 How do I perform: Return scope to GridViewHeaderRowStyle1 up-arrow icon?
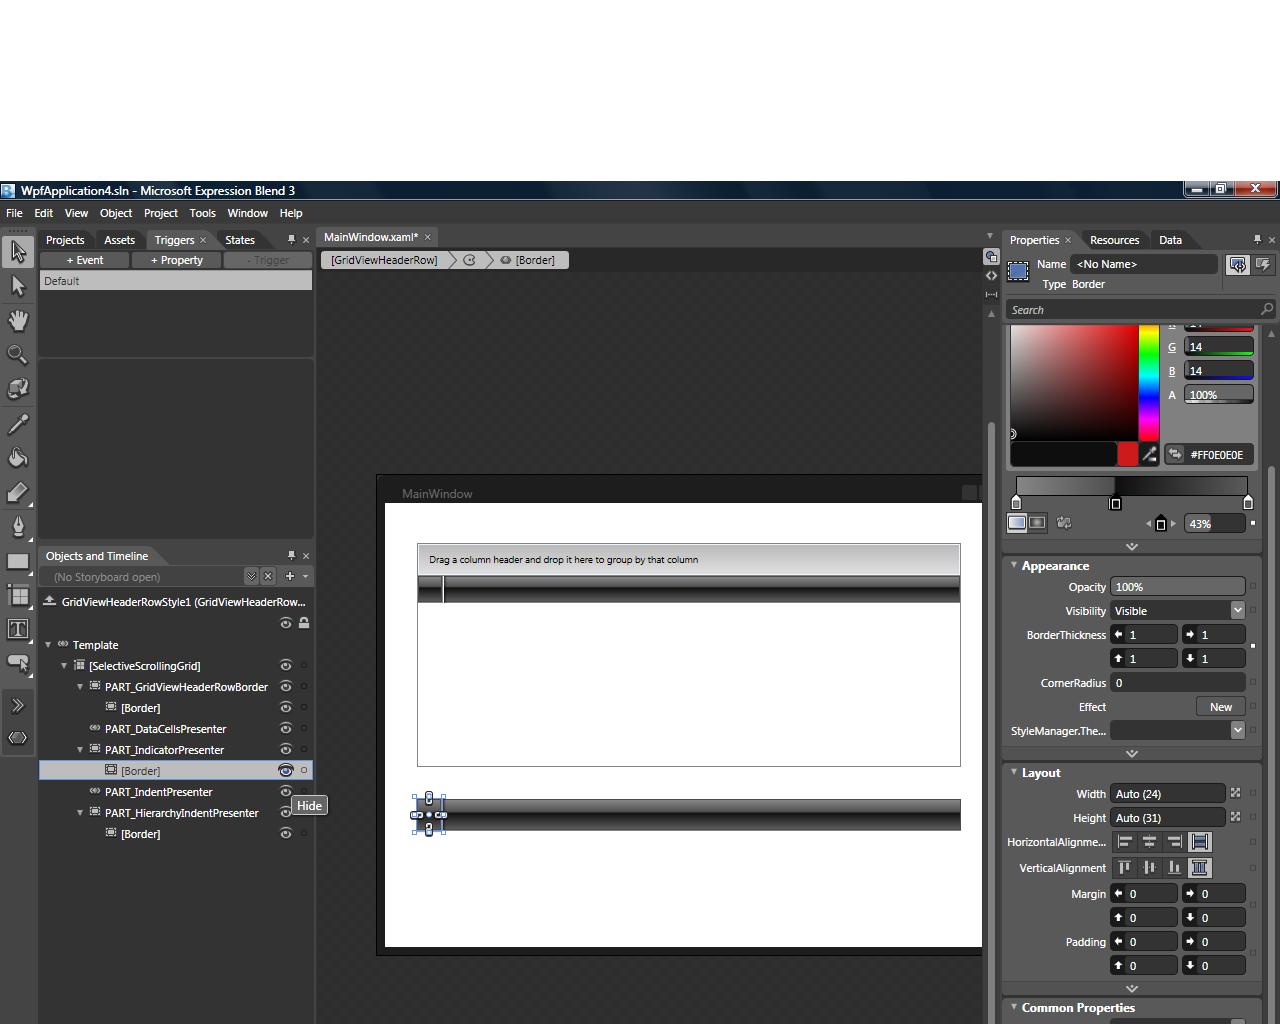click(49, 602)
